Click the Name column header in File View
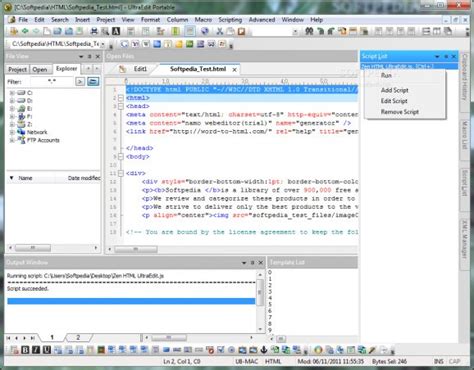The image size is (474, 370). coord(25,178)
